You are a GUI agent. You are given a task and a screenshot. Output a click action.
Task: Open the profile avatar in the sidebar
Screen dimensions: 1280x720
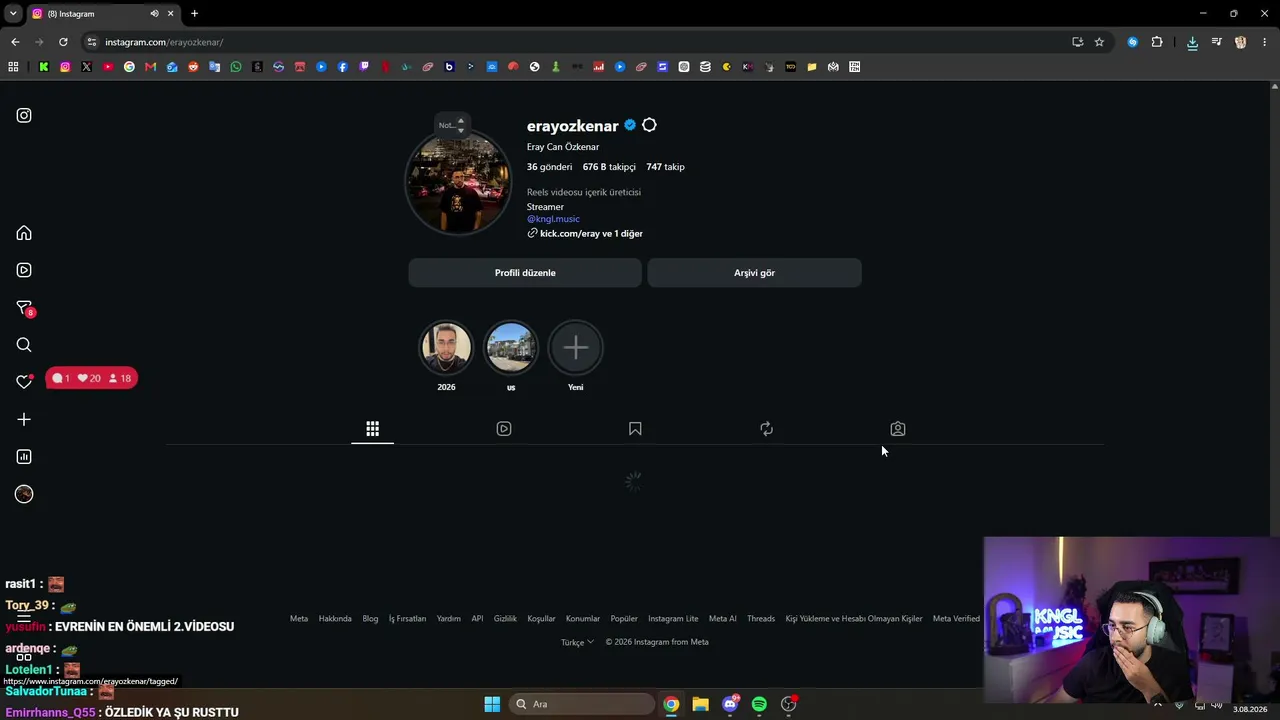tap(24, 494)
